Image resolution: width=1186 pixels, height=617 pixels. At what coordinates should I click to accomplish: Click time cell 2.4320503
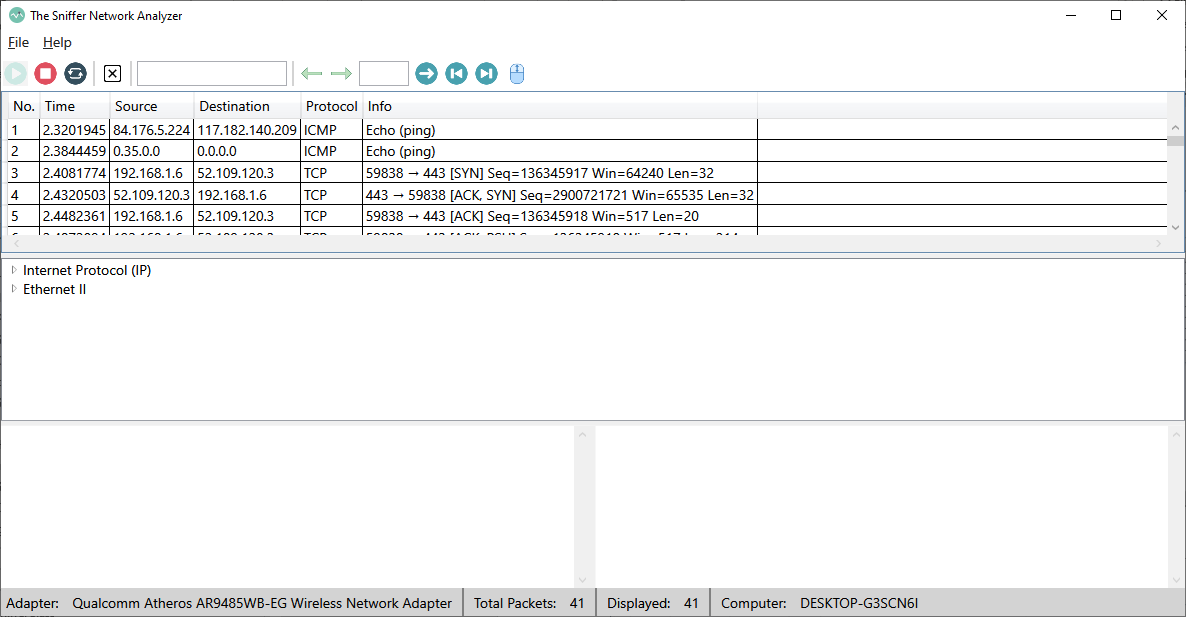[x=74, y=195]
